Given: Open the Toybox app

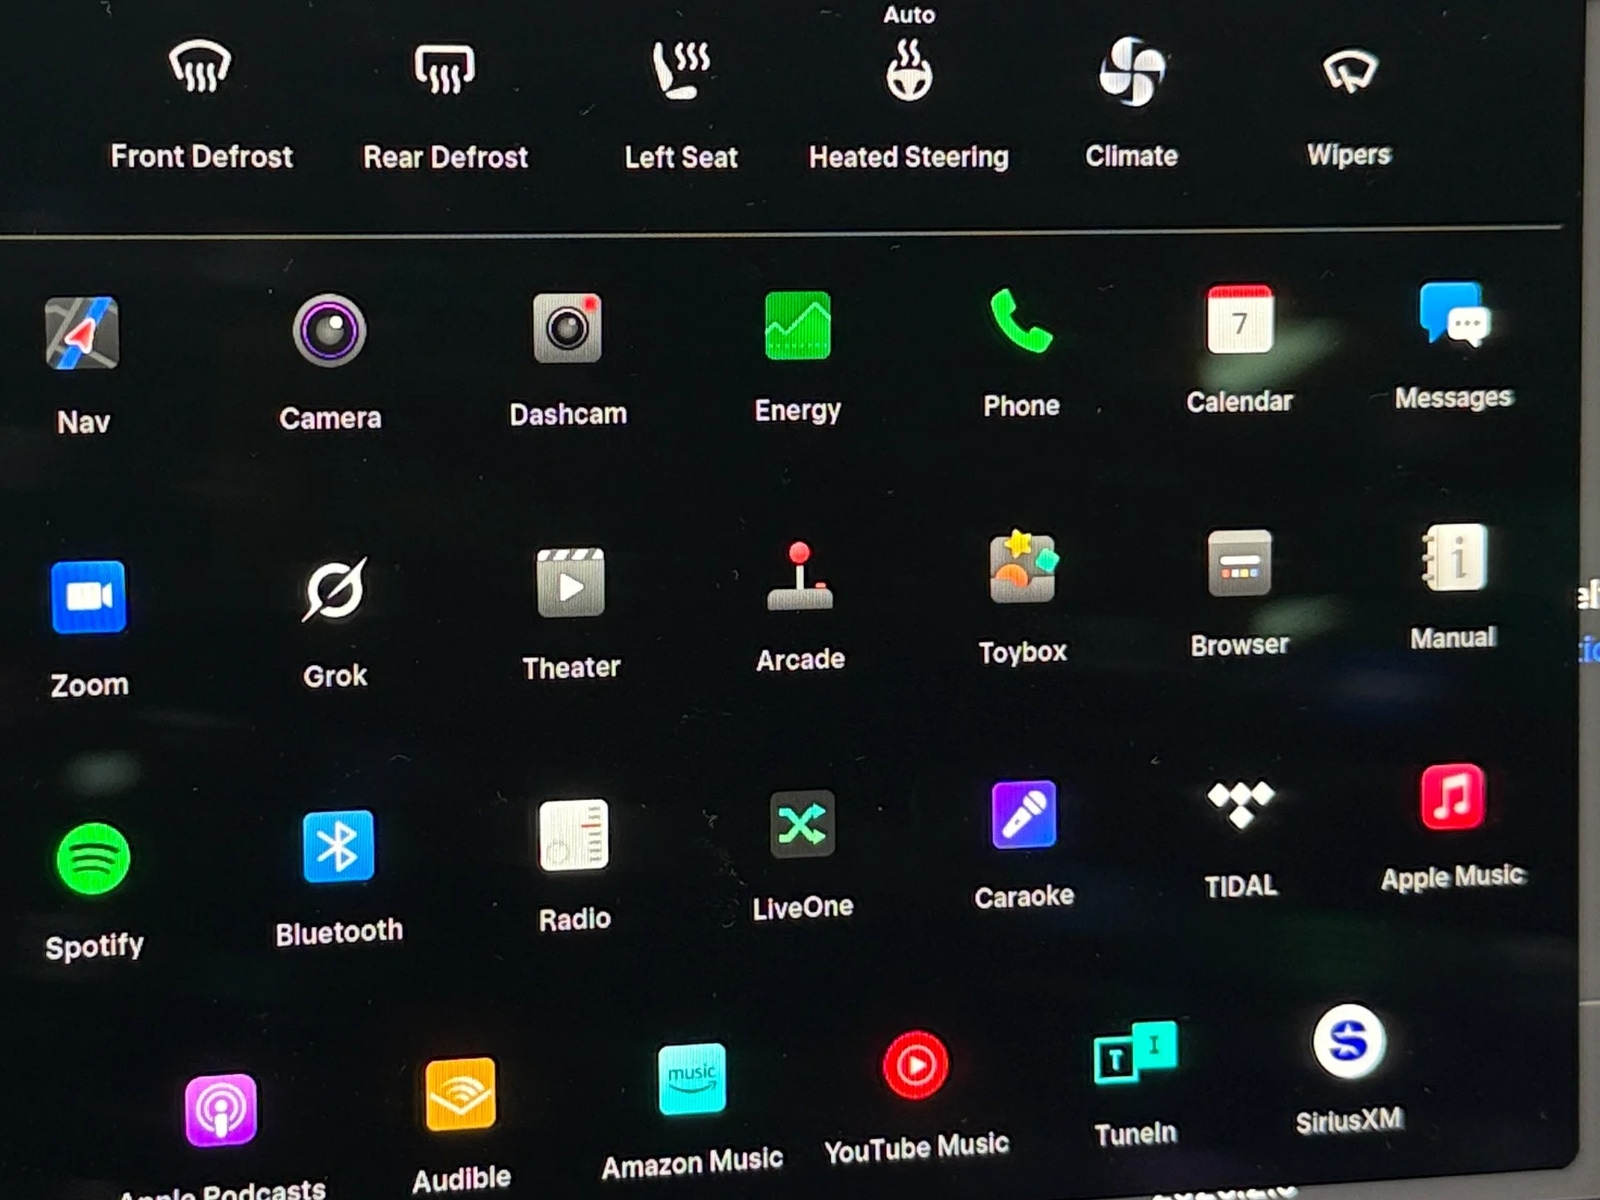Looking at the screenshot, I should click(1022, 568).
